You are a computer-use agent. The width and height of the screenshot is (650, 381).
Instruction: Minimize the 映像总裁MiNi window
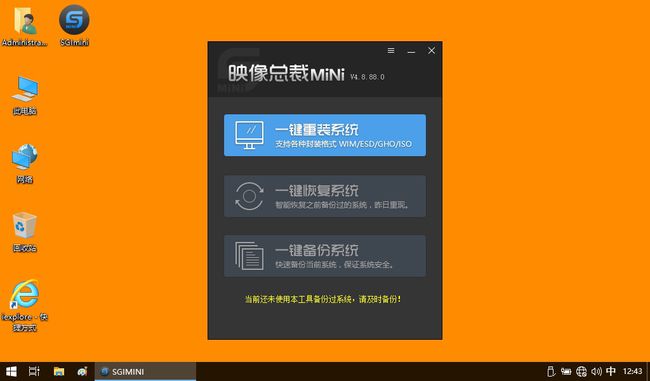click(411, 51)
